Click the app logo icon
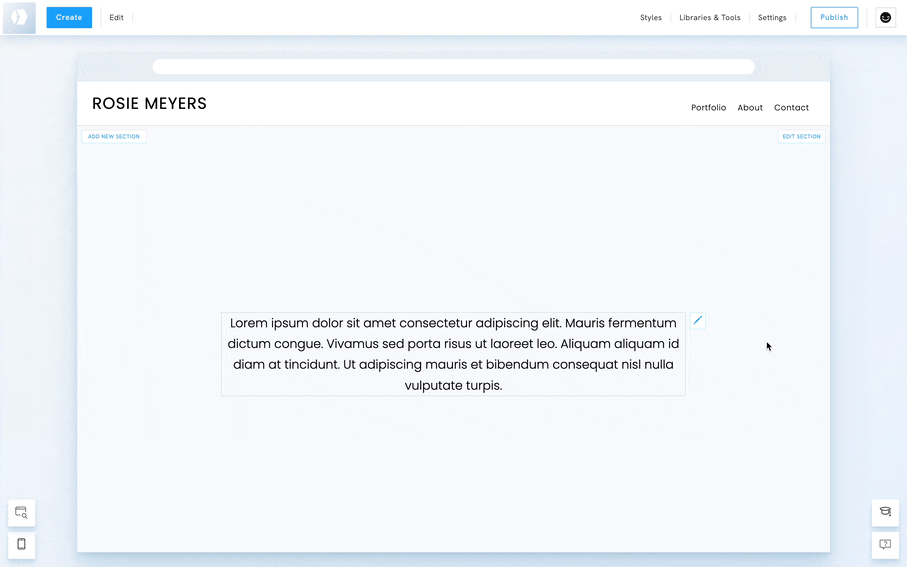The image size is (907, 567). pos(19,17)
